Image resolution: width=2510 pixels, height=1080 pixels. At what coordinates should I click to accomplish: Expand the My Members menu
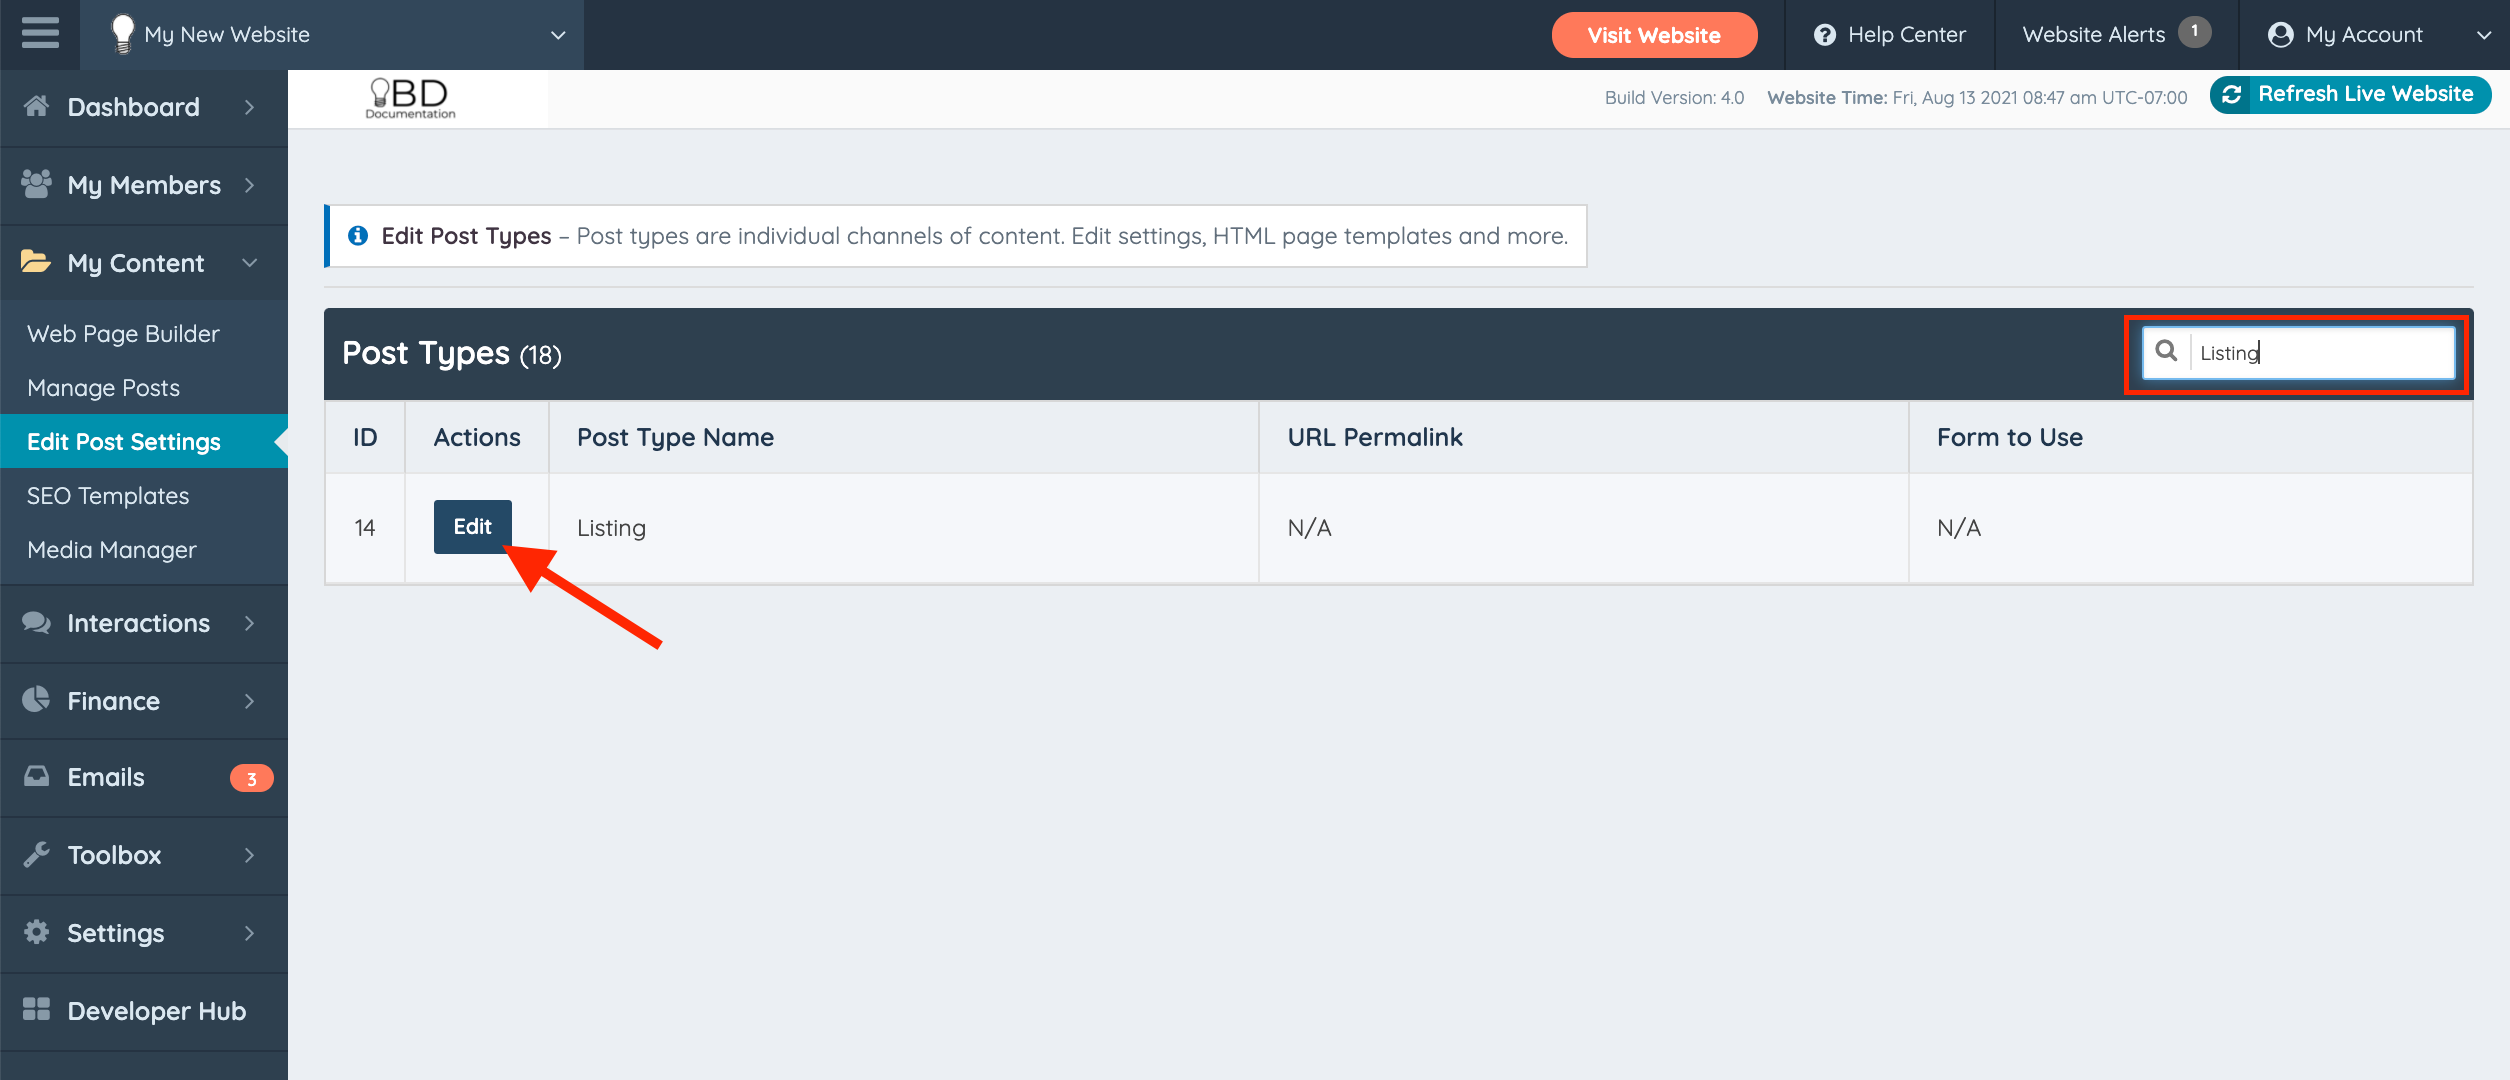pyautogui.click(x=249, y=185)
